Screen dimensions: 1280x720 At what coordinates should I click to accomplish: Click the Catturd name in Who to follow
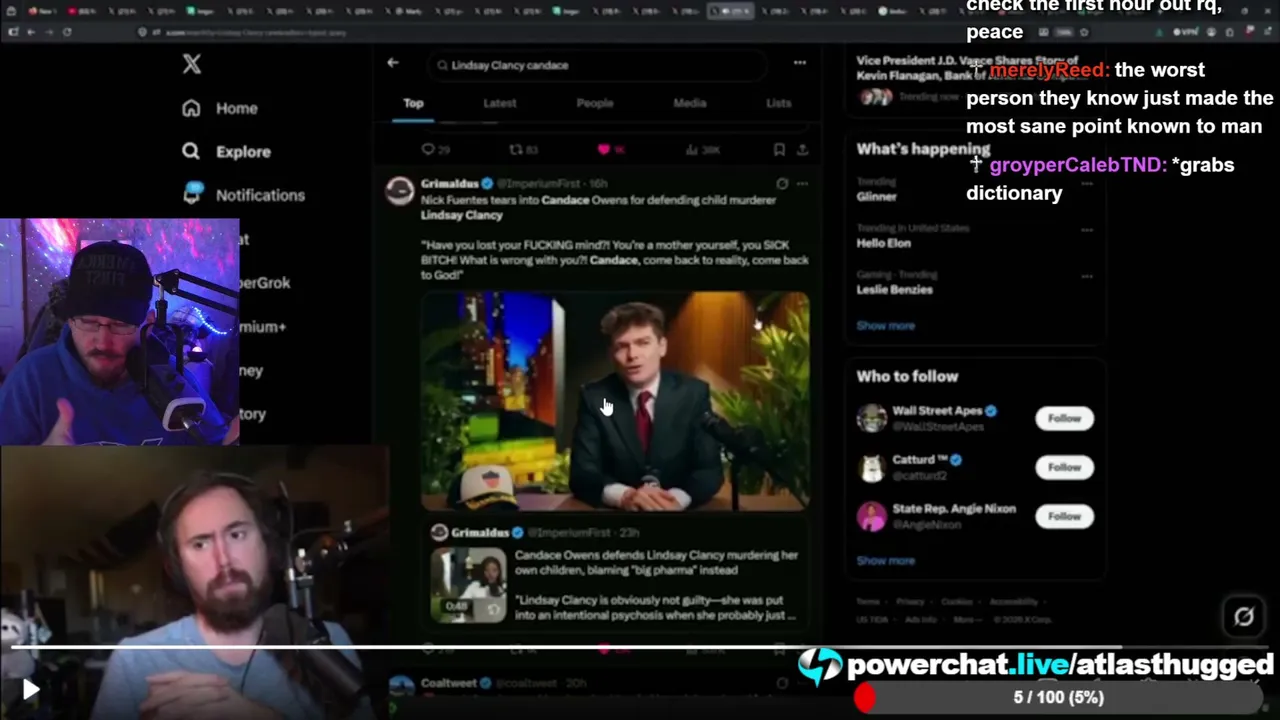[x=920, y=460]
